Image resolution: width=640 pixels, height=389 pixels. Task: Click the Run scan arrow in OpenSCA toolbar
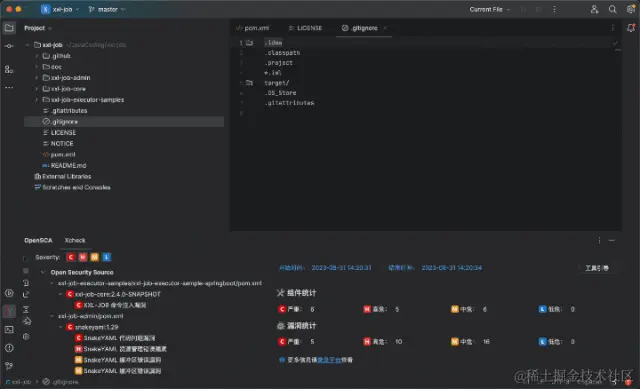[25, 258]
